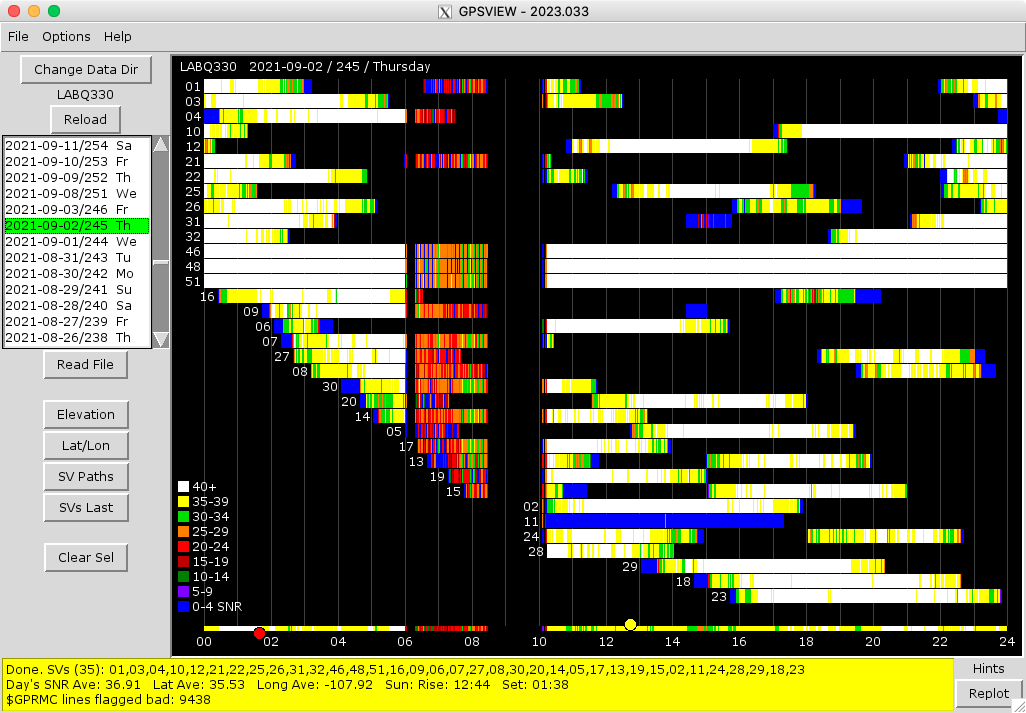Click the yellow sunrise marker on timeline
Screen dimensions: 1026x713
(630, 625)
